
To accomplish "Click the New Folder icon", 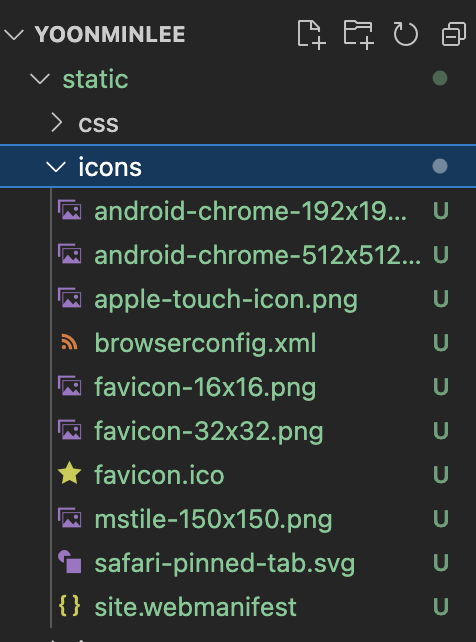I will (x=359, y=34).
